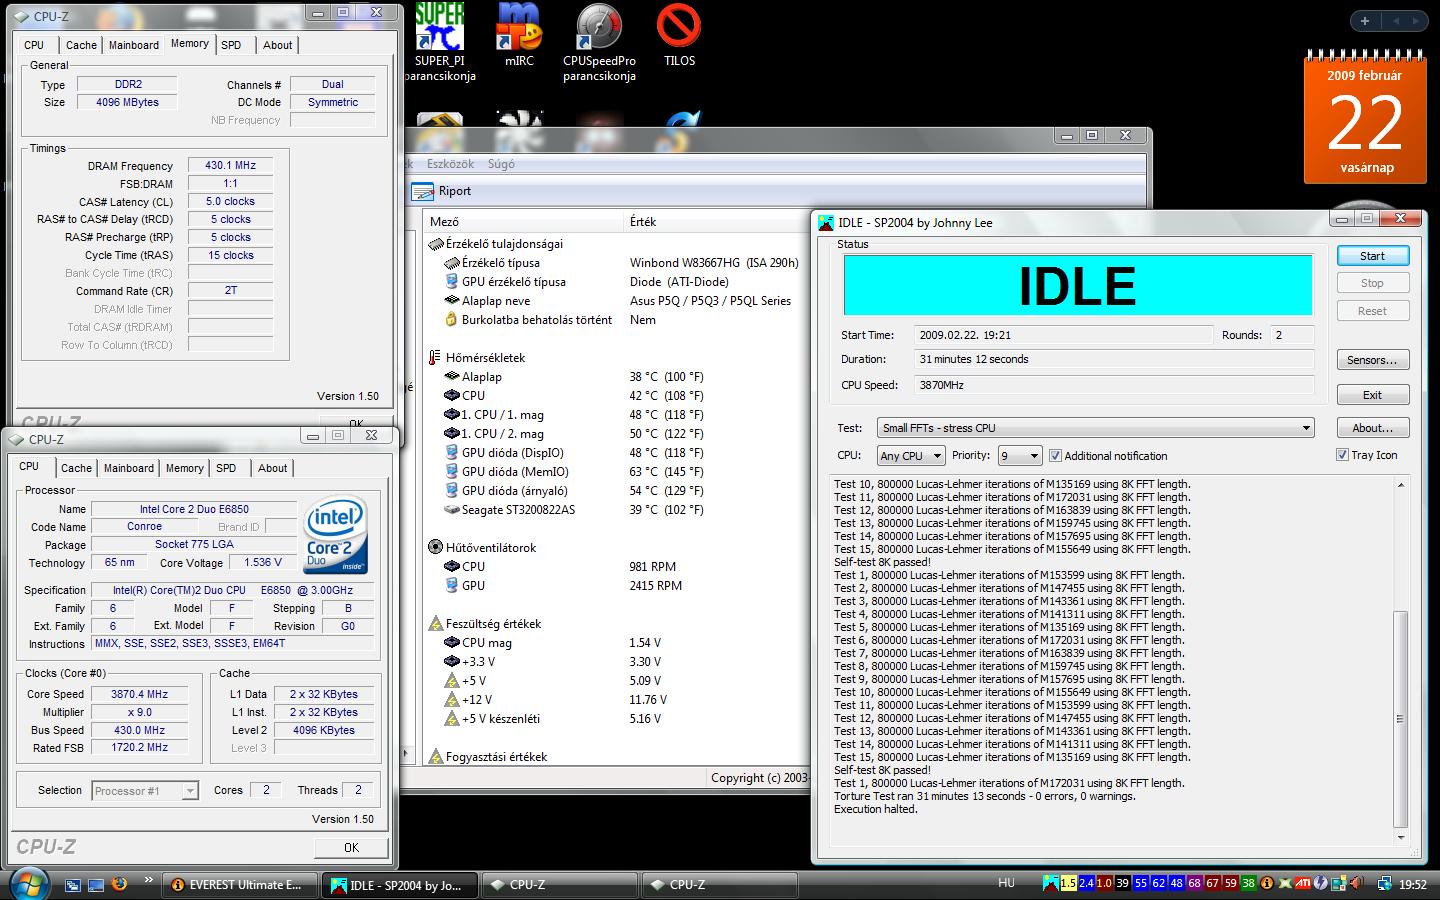Switch to SPD tab in CPU-Z Memory window
Image resolution: width=1440 pixels, height=900 pixels.
click(231, 45)
